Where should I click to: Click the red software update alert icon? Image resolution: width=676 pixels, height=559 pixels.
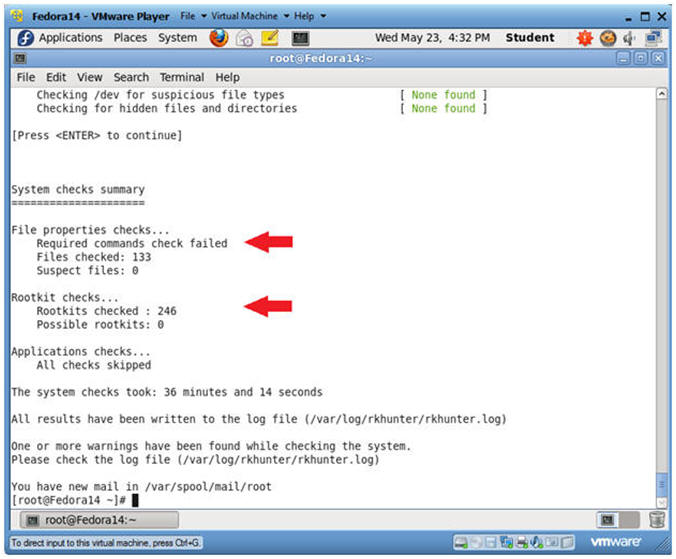point(585,38)
